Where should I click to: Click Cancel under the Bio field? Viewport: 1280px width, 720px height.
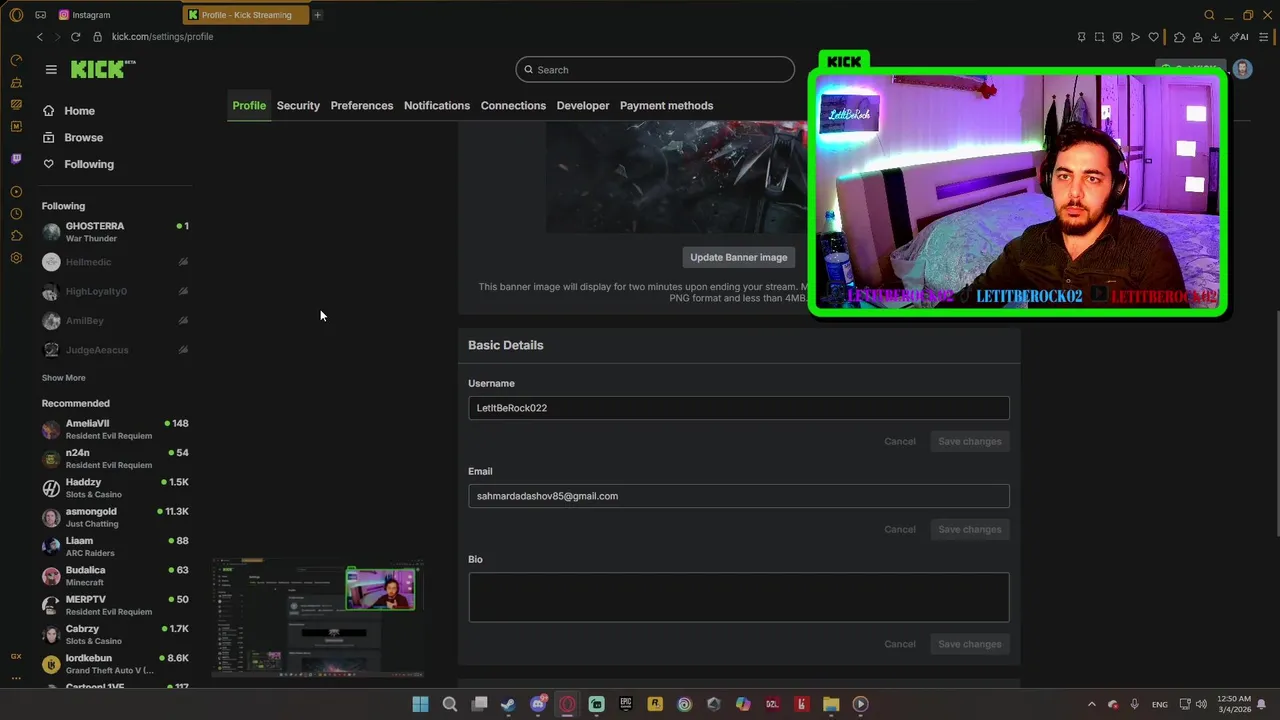[899, 644]
